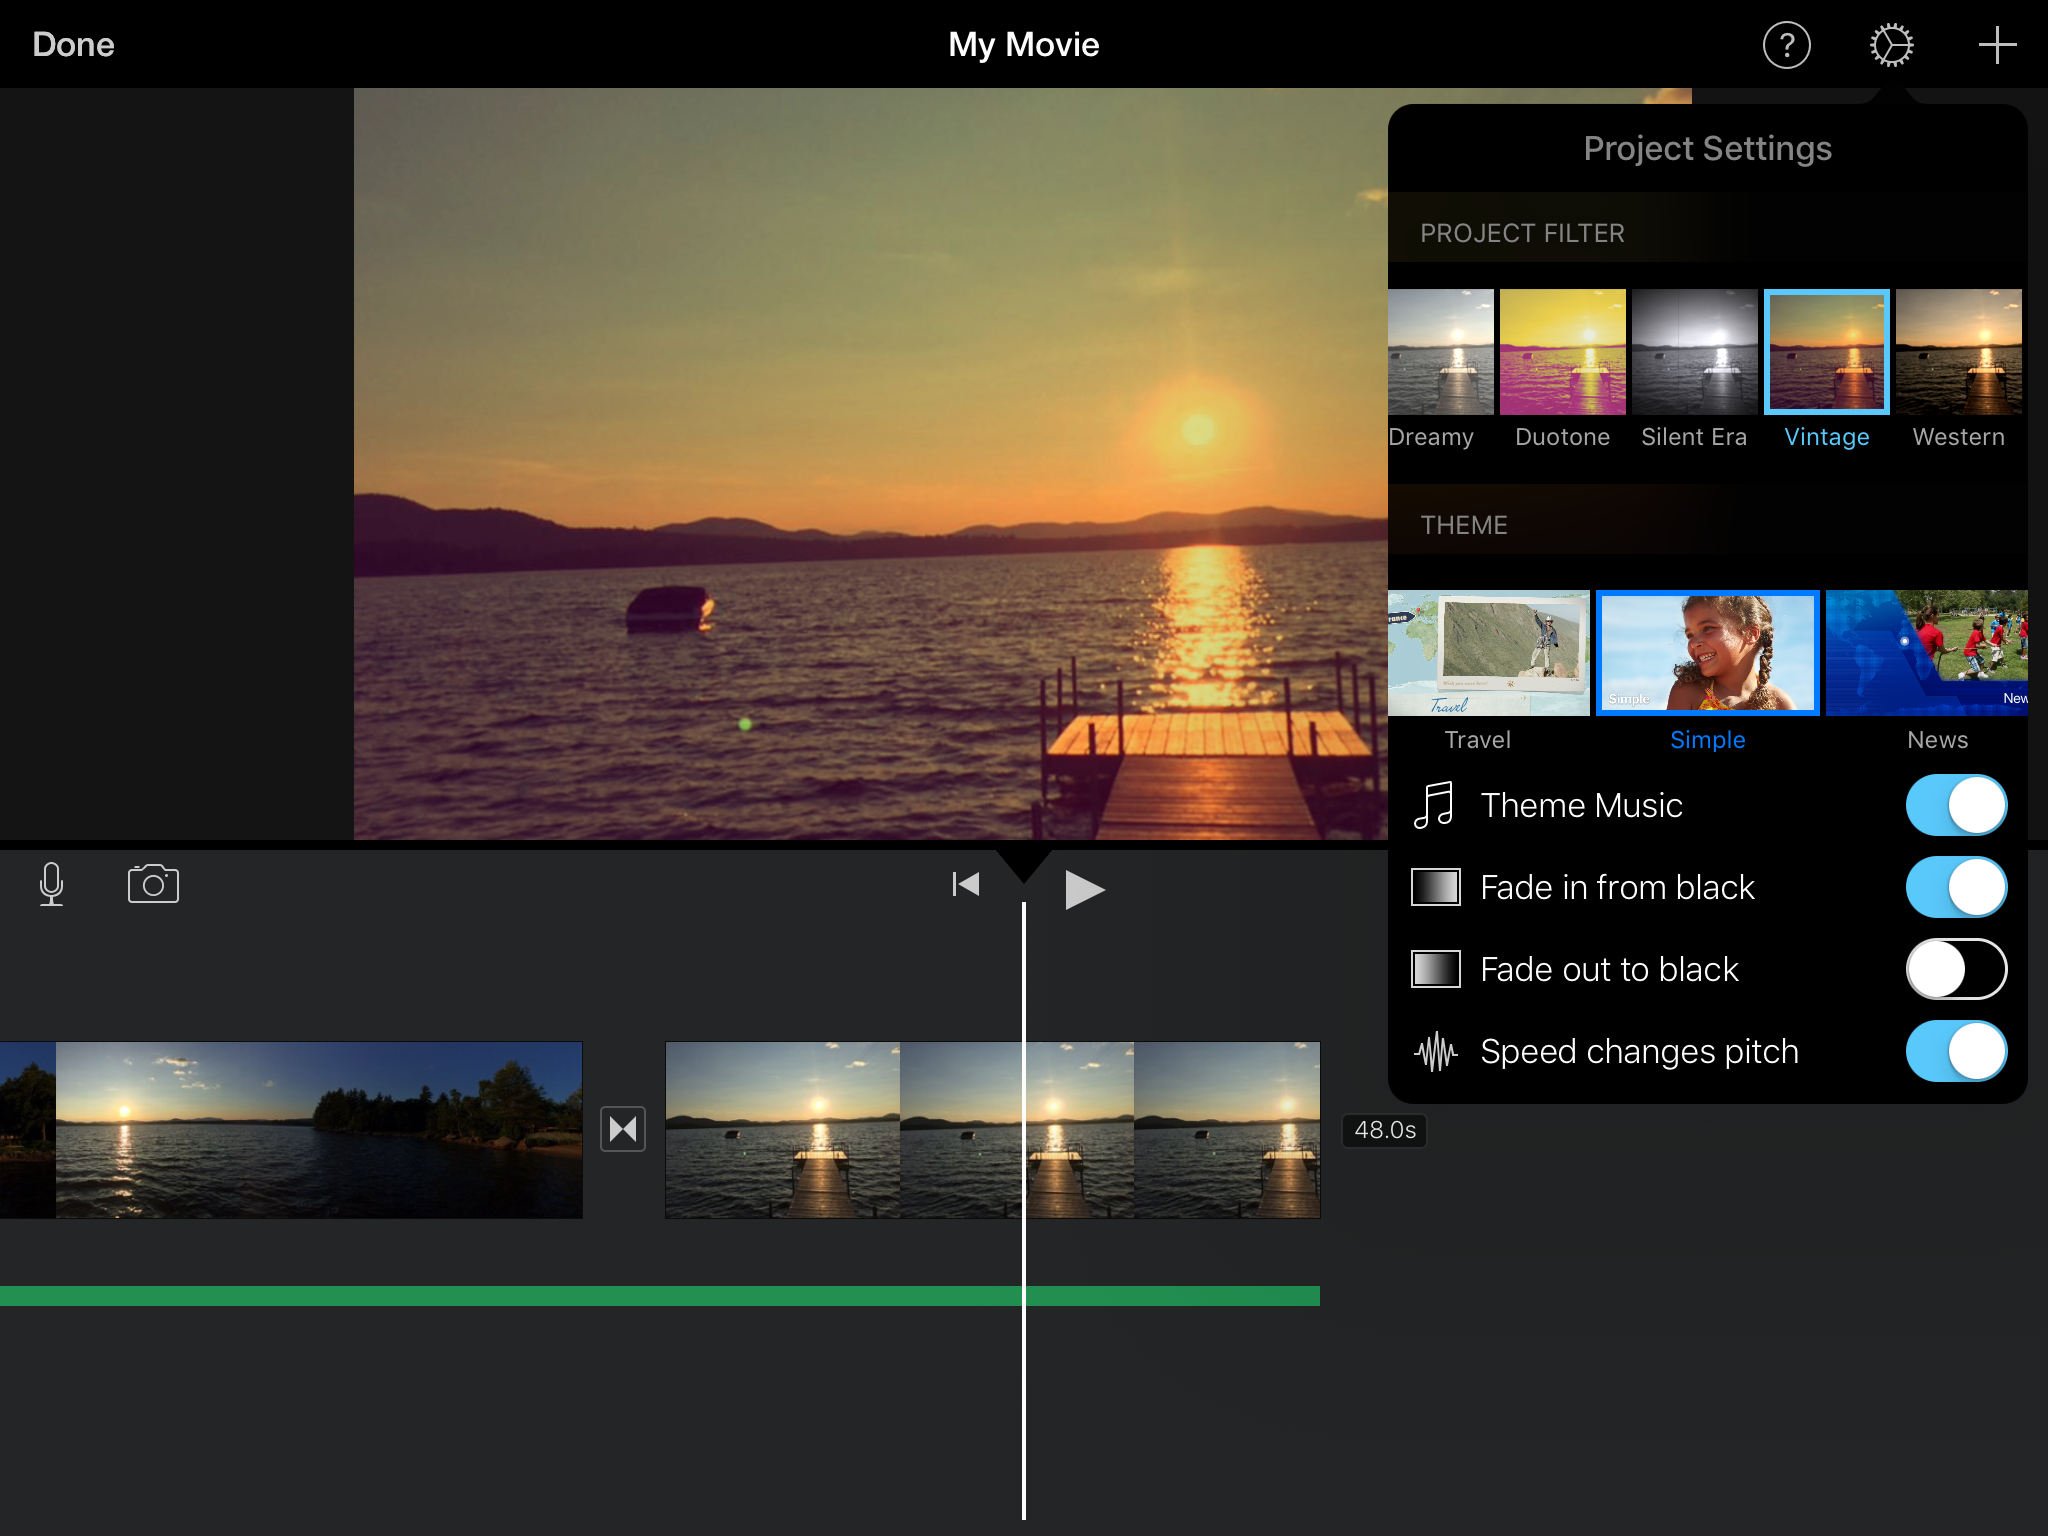Tap Done to exit the project

click(72, 44)
